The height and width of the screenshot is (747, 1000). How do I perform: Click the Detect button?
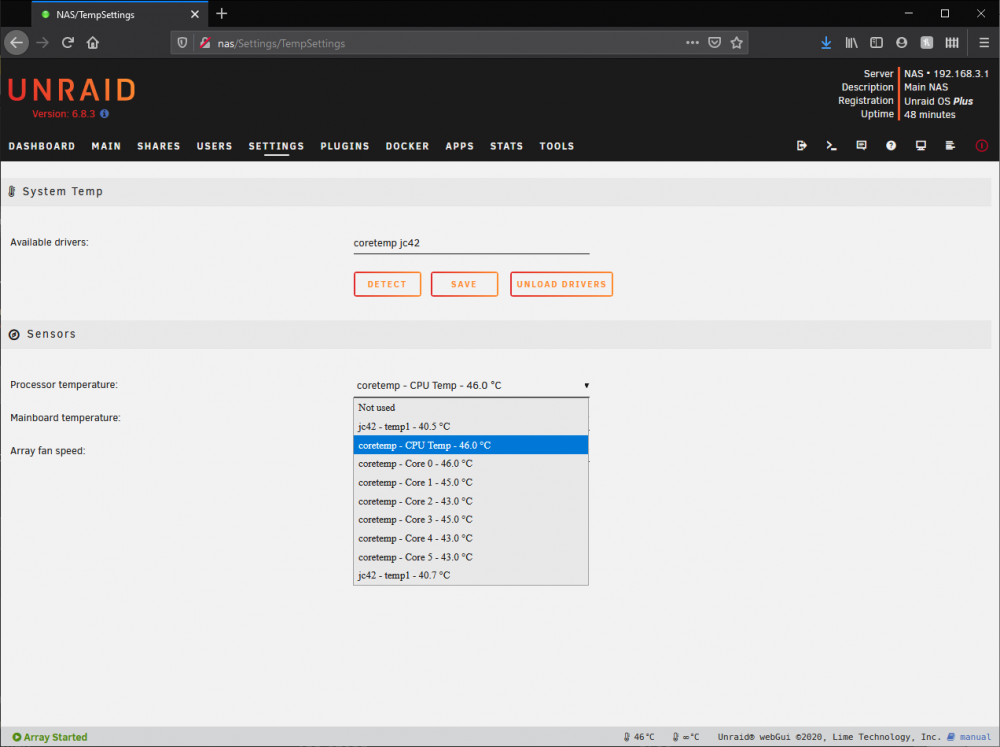pos(387,284)
